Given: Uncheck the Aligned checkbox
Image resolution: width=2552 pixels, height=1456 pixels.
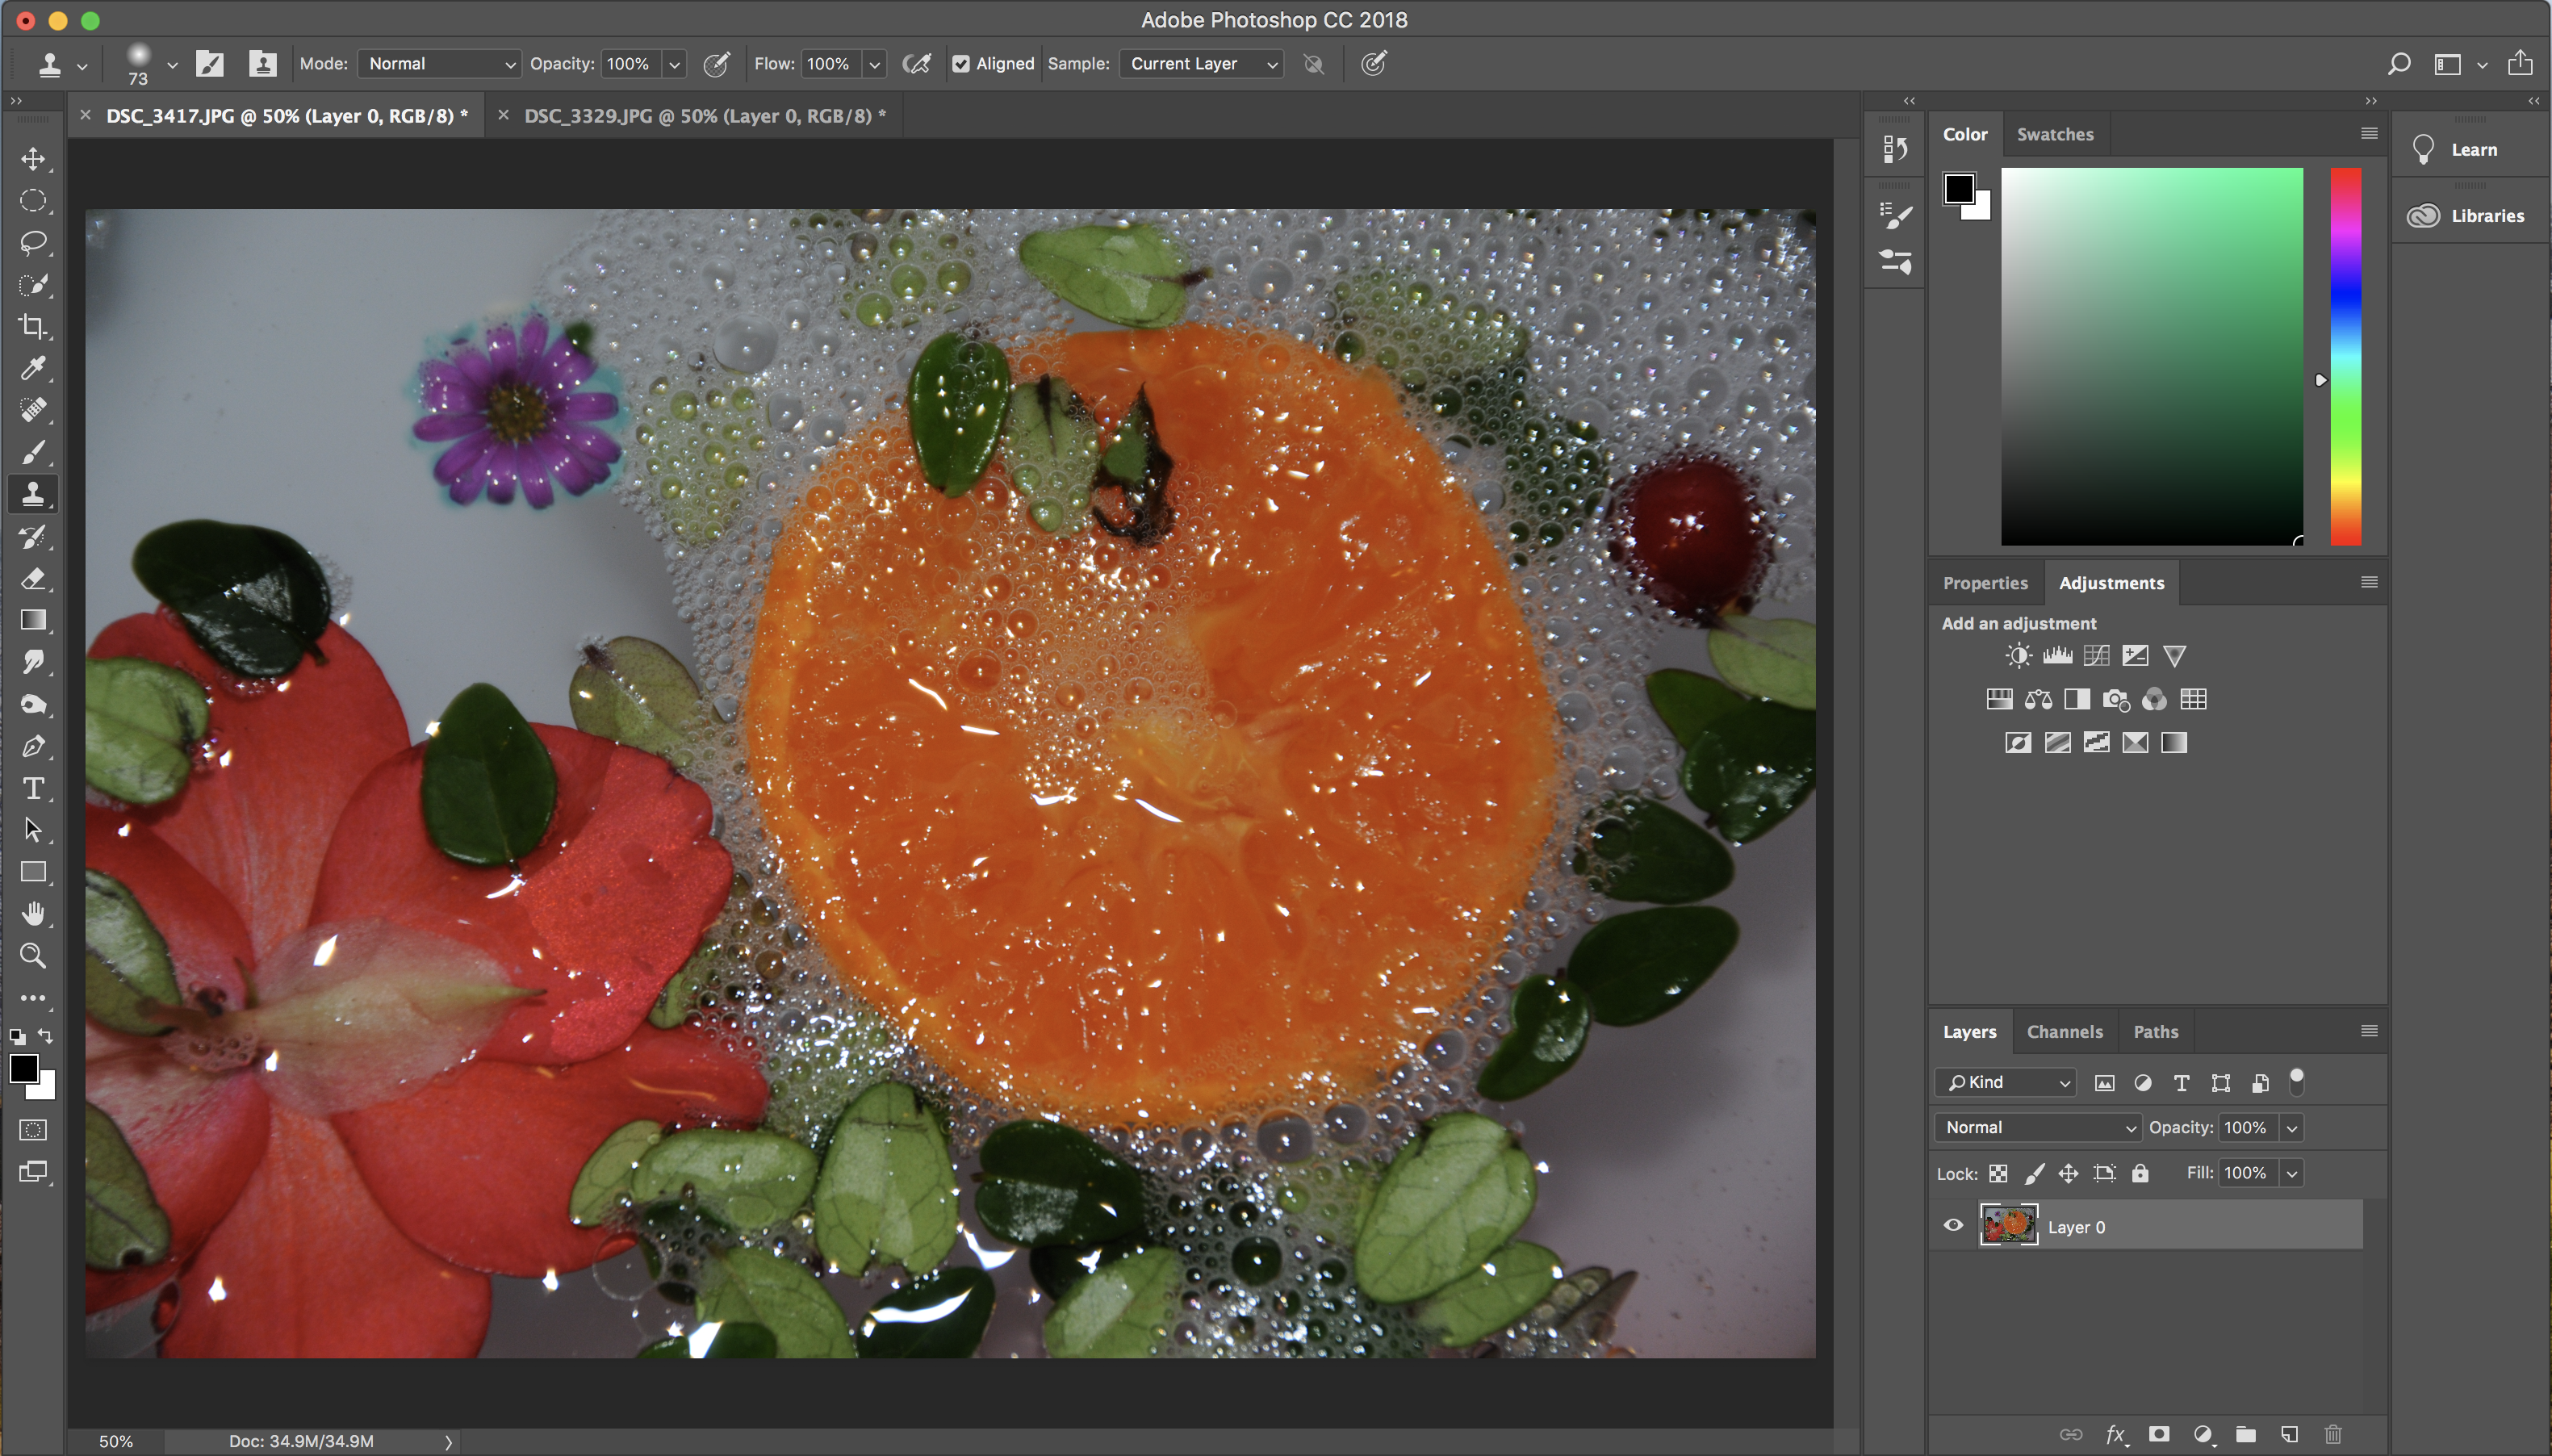Looking at the screenshot, I should [961, 64].
